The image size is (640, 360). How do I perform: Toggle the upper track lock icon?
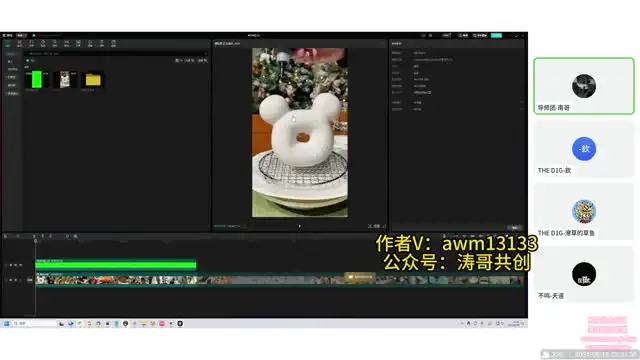[x=11, y=265]
